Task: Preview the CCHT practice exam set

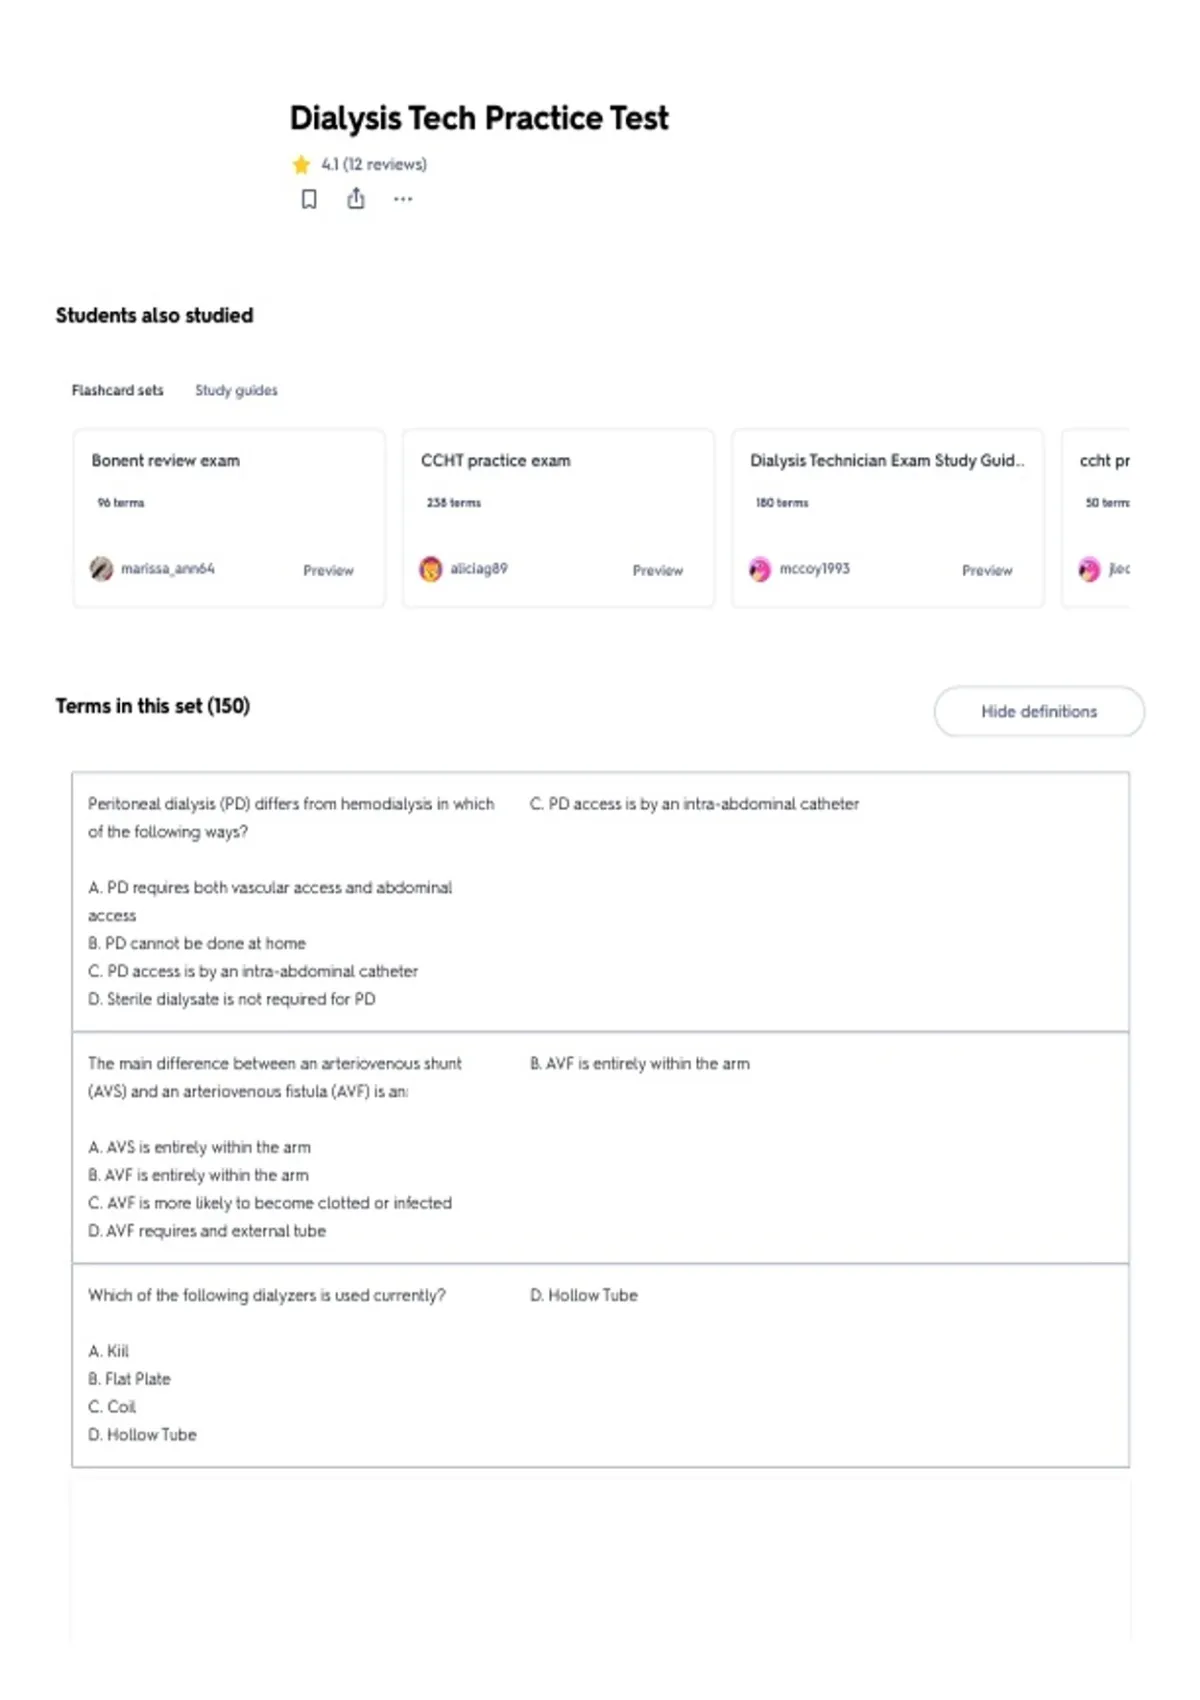Action: coord(658,570)
